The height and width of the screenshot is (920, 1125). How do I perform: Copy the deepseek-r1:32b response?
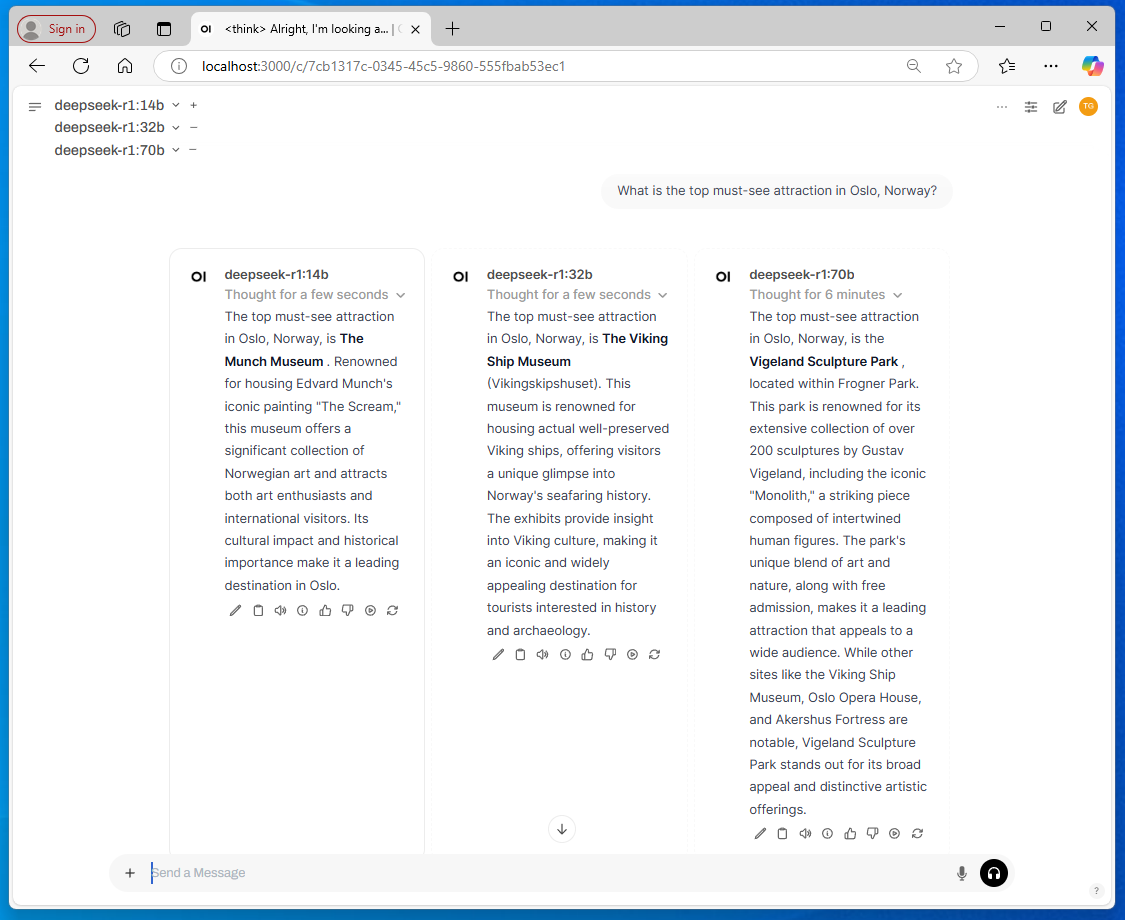[x=520, y=655]
